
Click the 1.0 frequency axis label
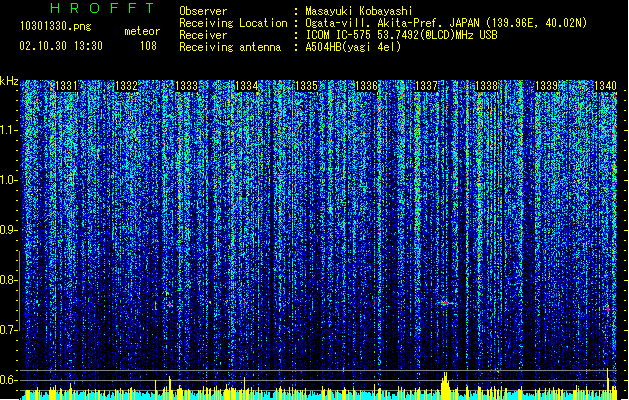pyautogui.click(x=8, y=180)
